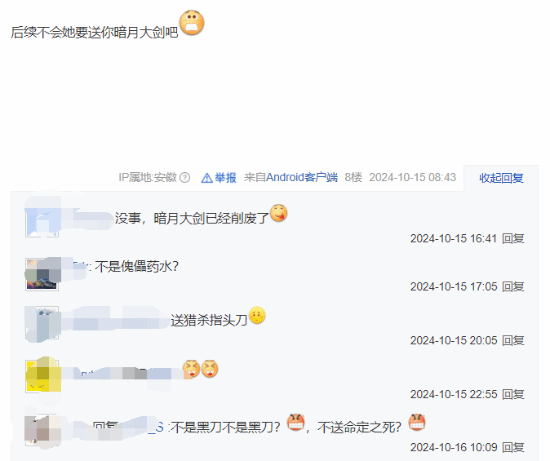Click the 举报 report link
Screen dimensions: 550x461
225,178
